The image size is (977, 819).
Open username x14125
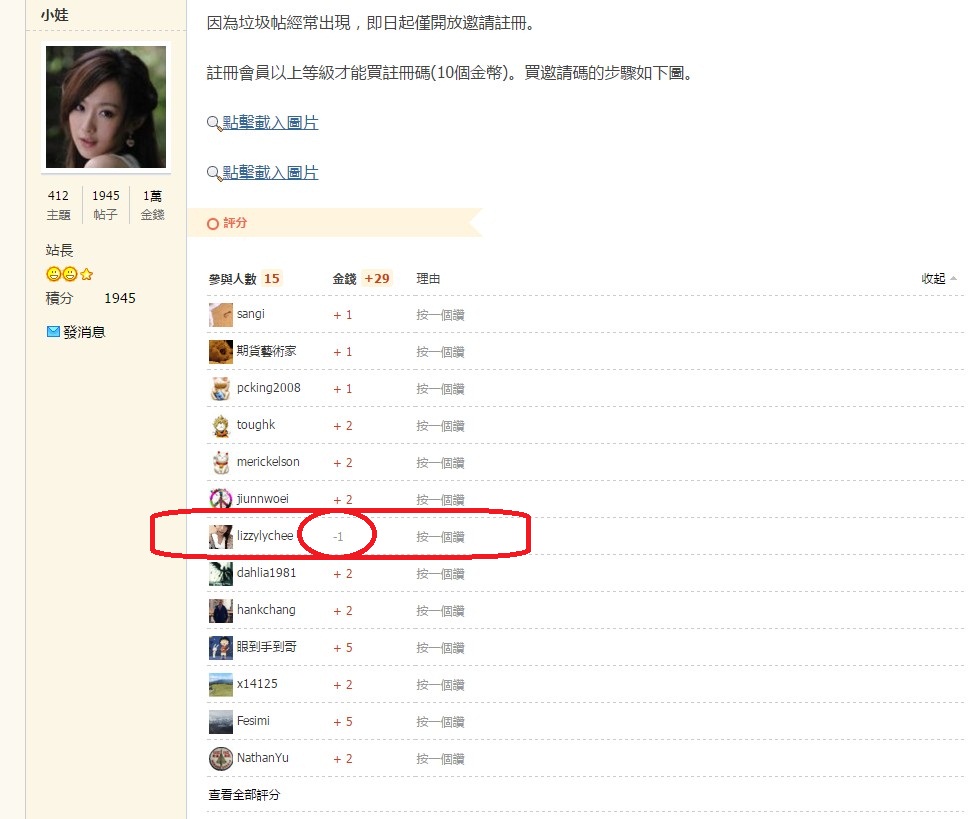257,683
